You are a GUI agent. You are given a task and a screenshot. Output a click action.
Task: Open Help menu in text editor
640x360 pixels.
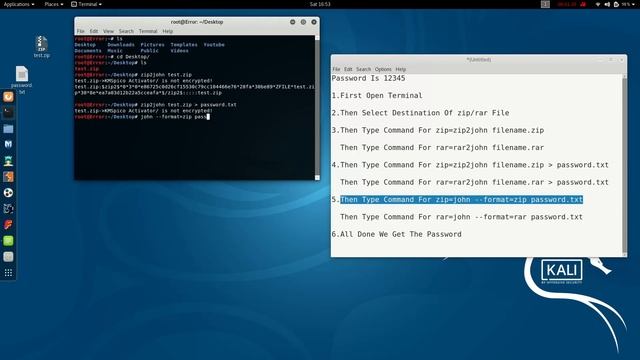(x=401, y=69)
